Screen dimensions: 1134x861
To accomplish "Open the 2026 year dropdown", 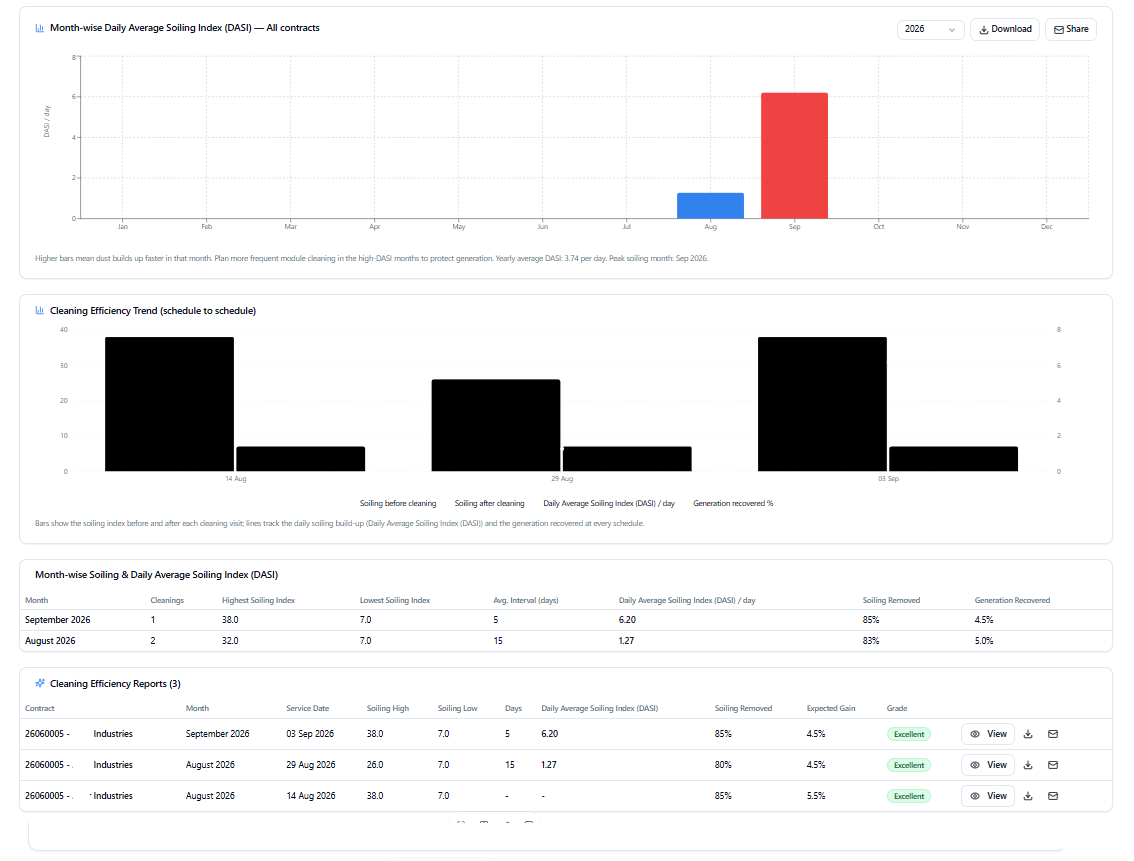I will pyautogui.click(x=930, y=29).
